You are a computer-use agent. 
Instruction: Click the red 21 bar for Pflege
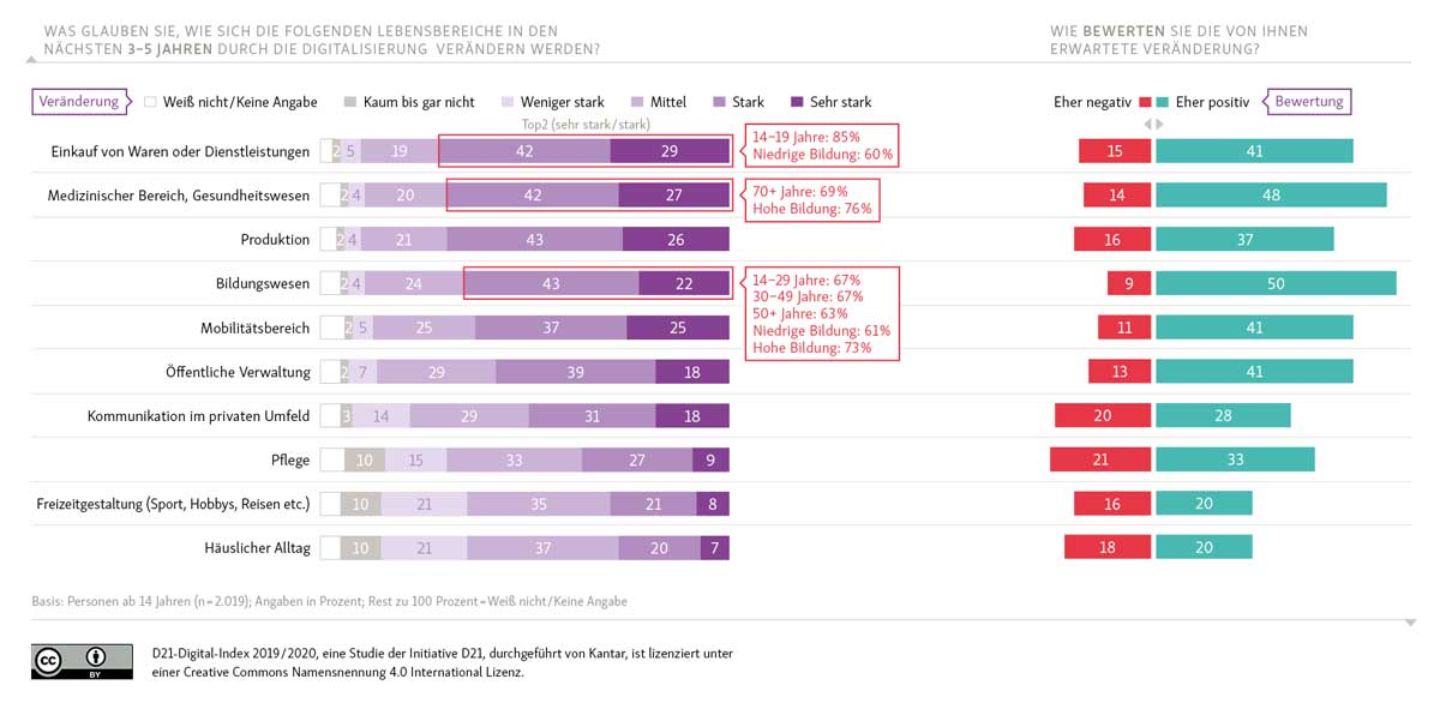(1102, 459)
